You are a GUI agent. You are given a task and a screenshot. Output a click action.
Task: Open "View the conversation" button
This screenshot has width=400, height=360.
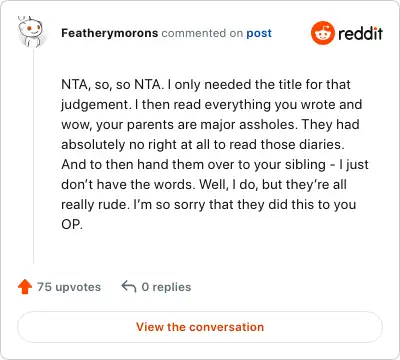[x=200, y=327]
